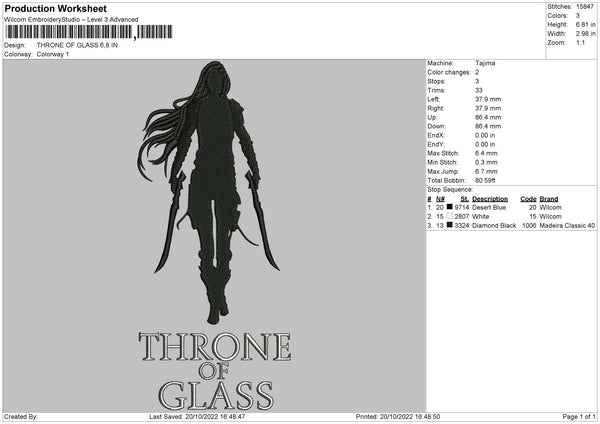
Task: Click the stitch count "2807" cell
Action: point(462,217)
